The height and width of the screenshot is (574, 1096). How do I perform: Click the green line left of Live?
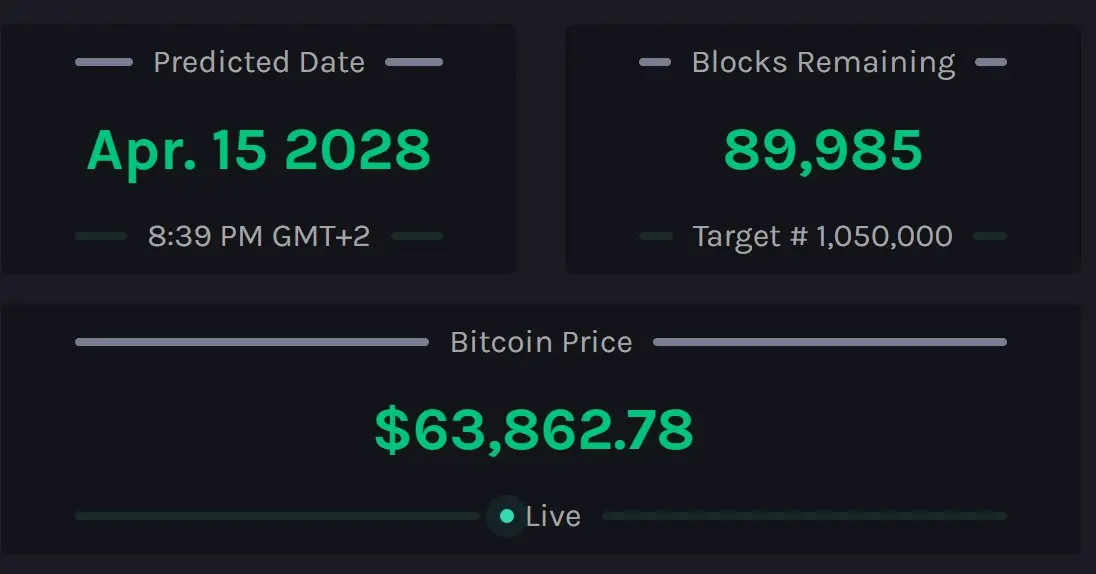(277, 516)
